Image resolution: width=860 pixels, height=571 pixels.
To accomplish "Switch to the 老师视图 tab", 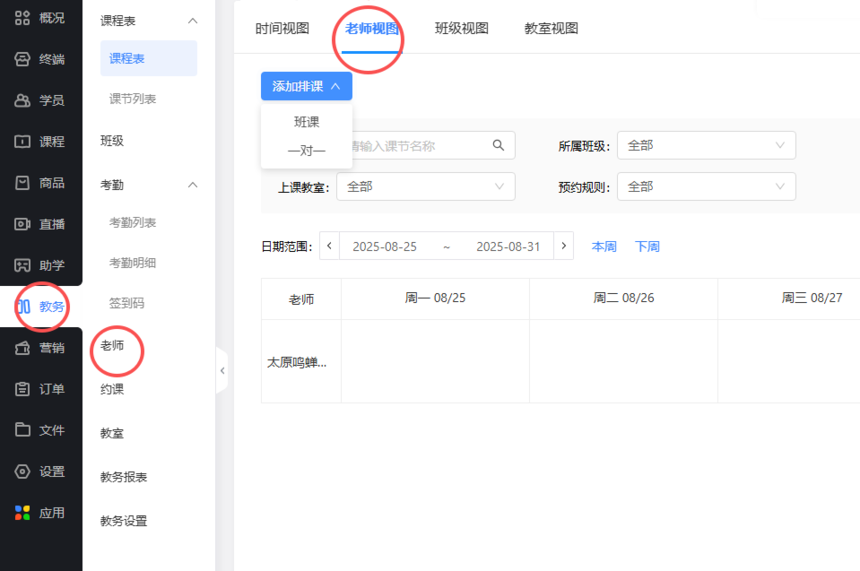I will (x=372, y=28).
